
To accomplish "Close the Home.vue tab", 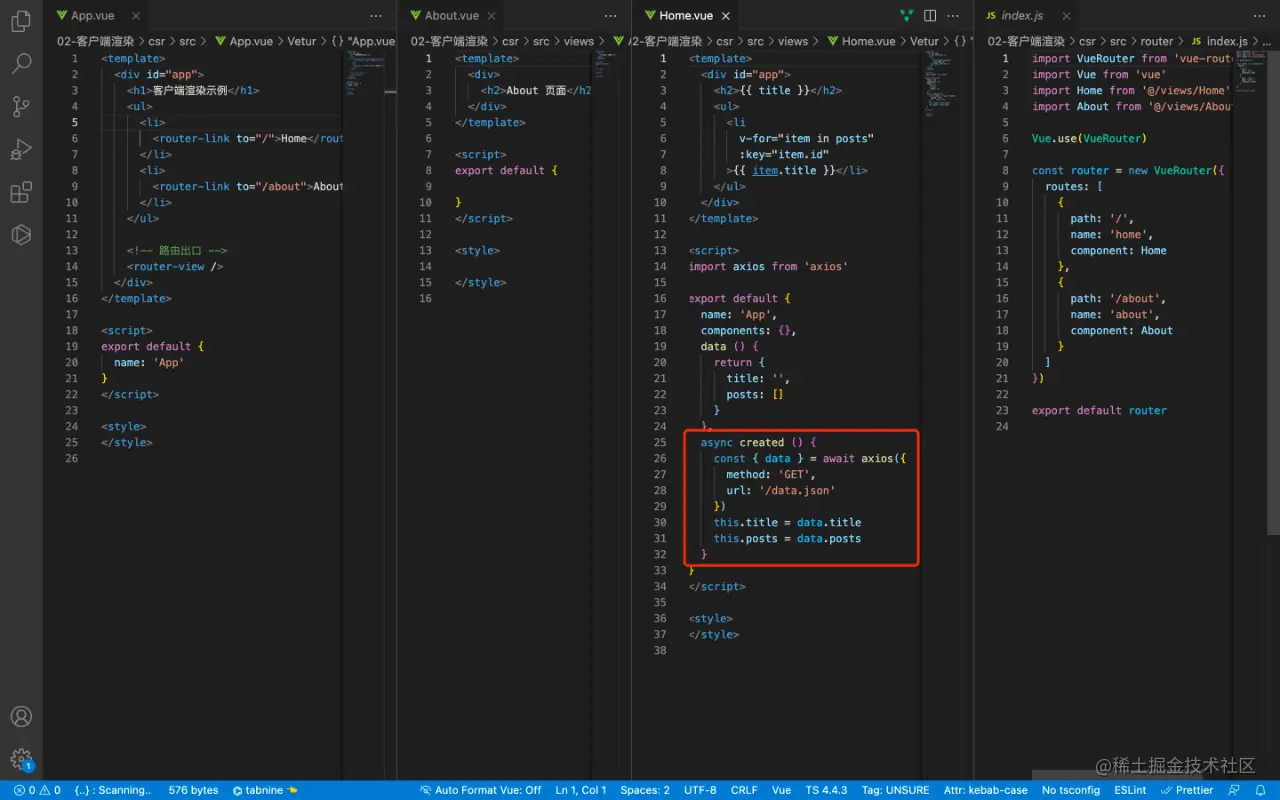I will (x=726, y=16).
